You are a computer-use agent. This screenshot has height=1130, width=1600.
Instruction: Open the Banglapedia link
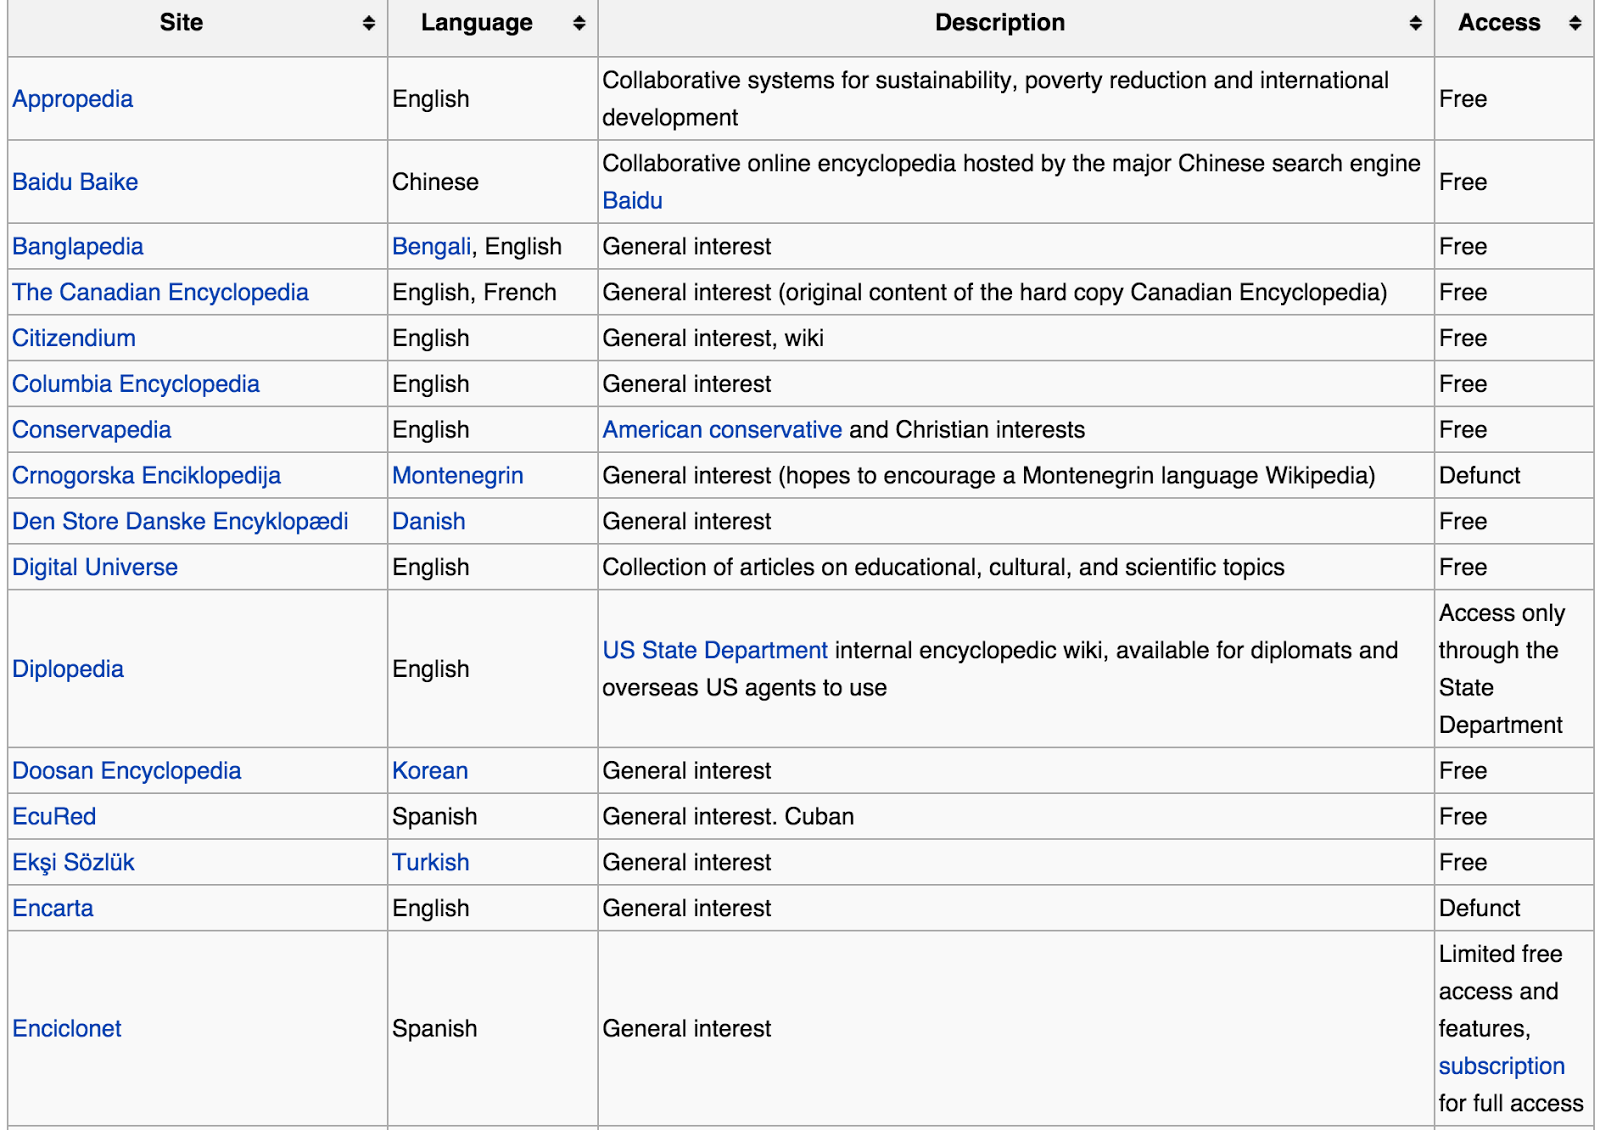point(77,246)
